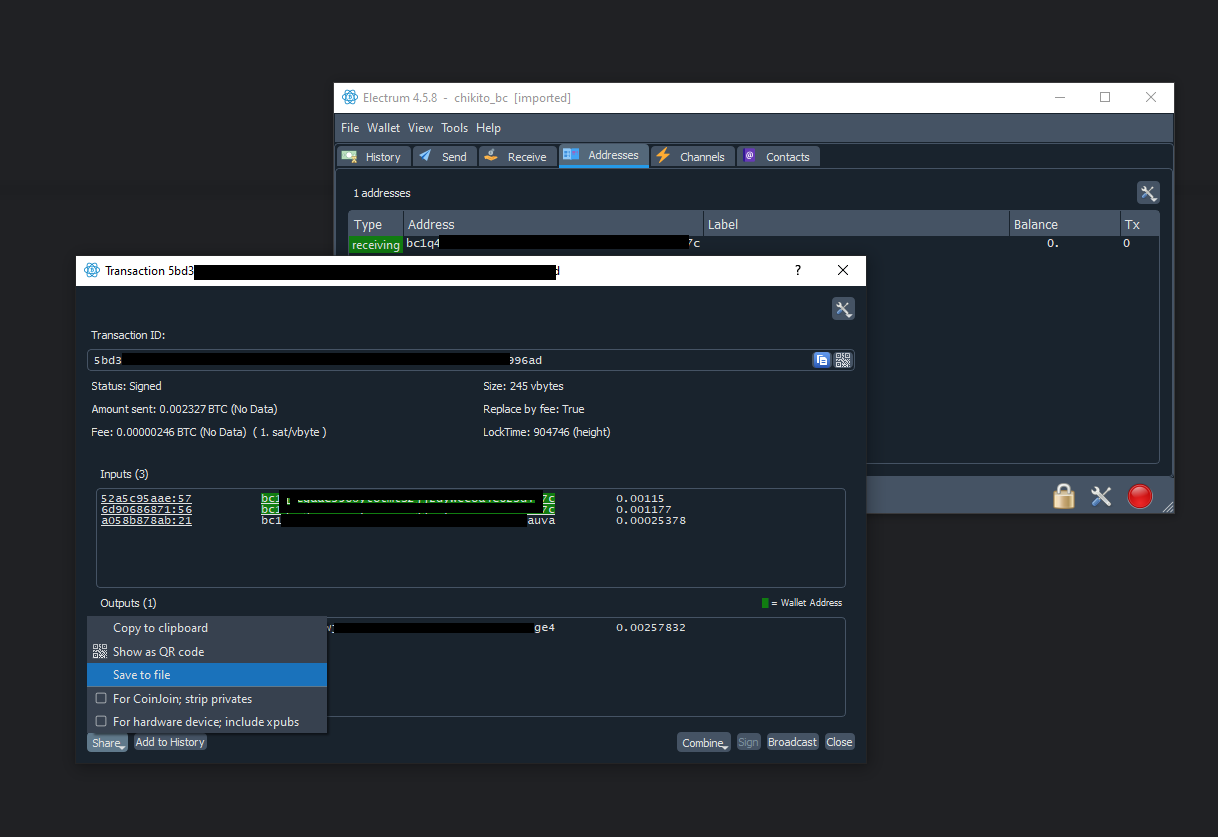Image resolution: width=1218 pixels, height=837 pixels.
Task: Select the Addresses tab
Action: click(604, 155)
